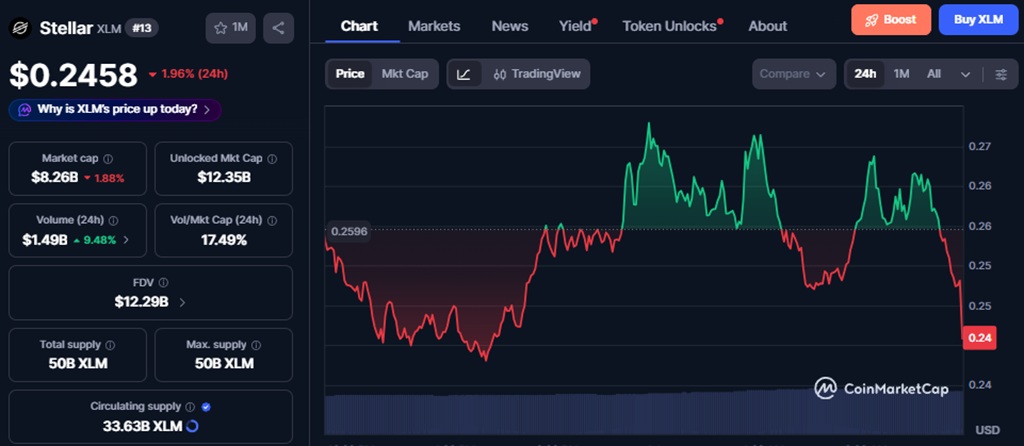Open the Token Unlocks tab
This screenshot has width=1024, height=446.
[x=669, y=26]
